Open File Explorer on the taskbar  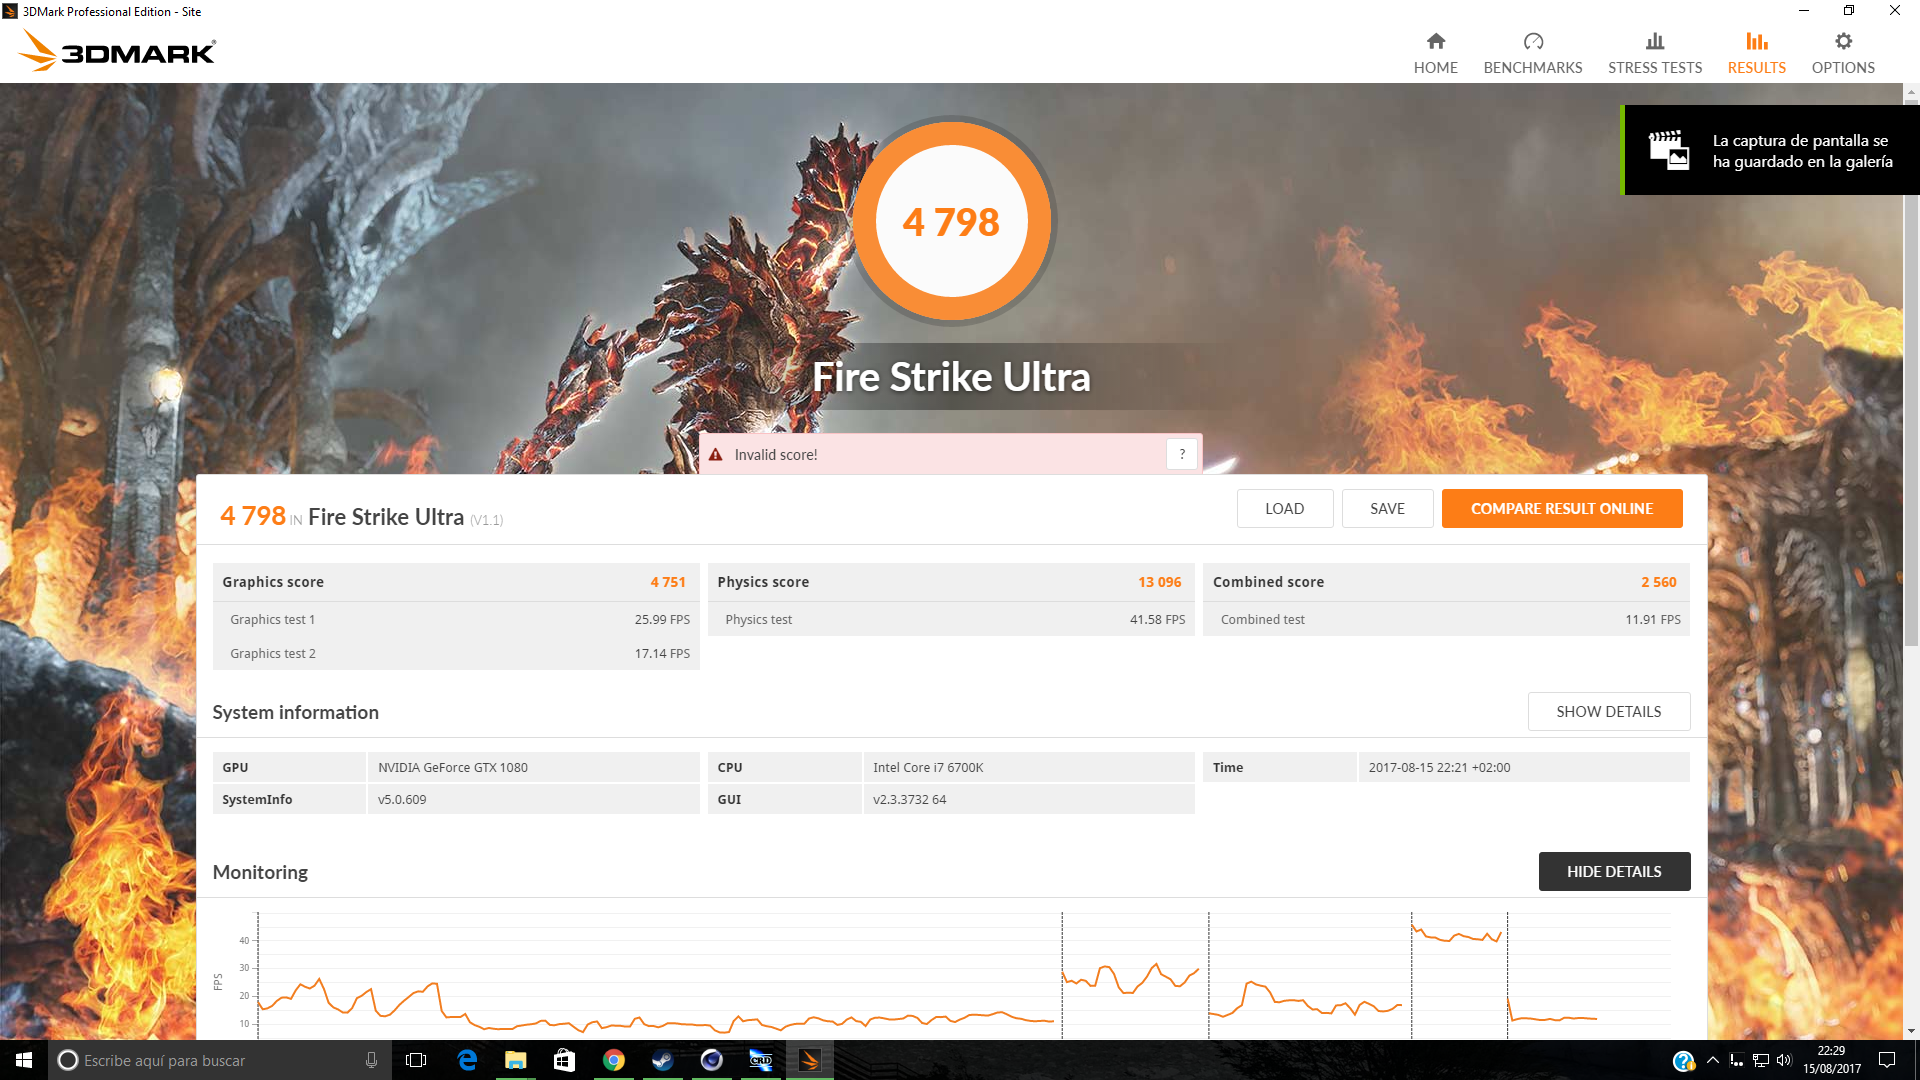[515, 1060]
